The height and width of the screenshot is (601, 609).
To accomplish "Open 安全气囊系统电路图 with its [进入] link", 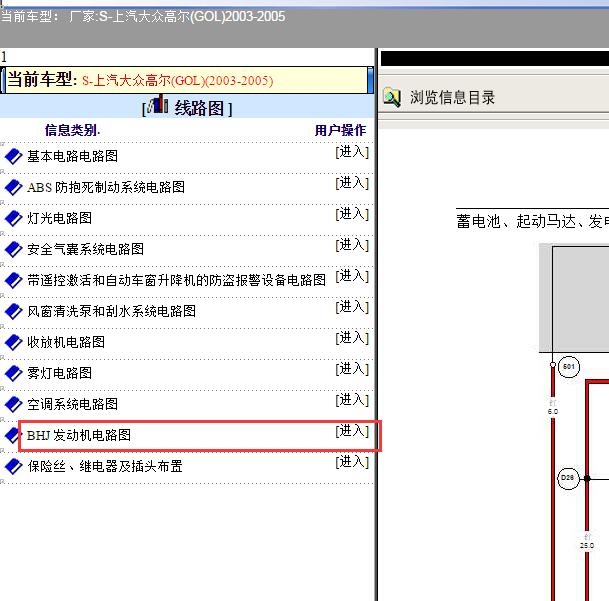I will click(352, 245).
